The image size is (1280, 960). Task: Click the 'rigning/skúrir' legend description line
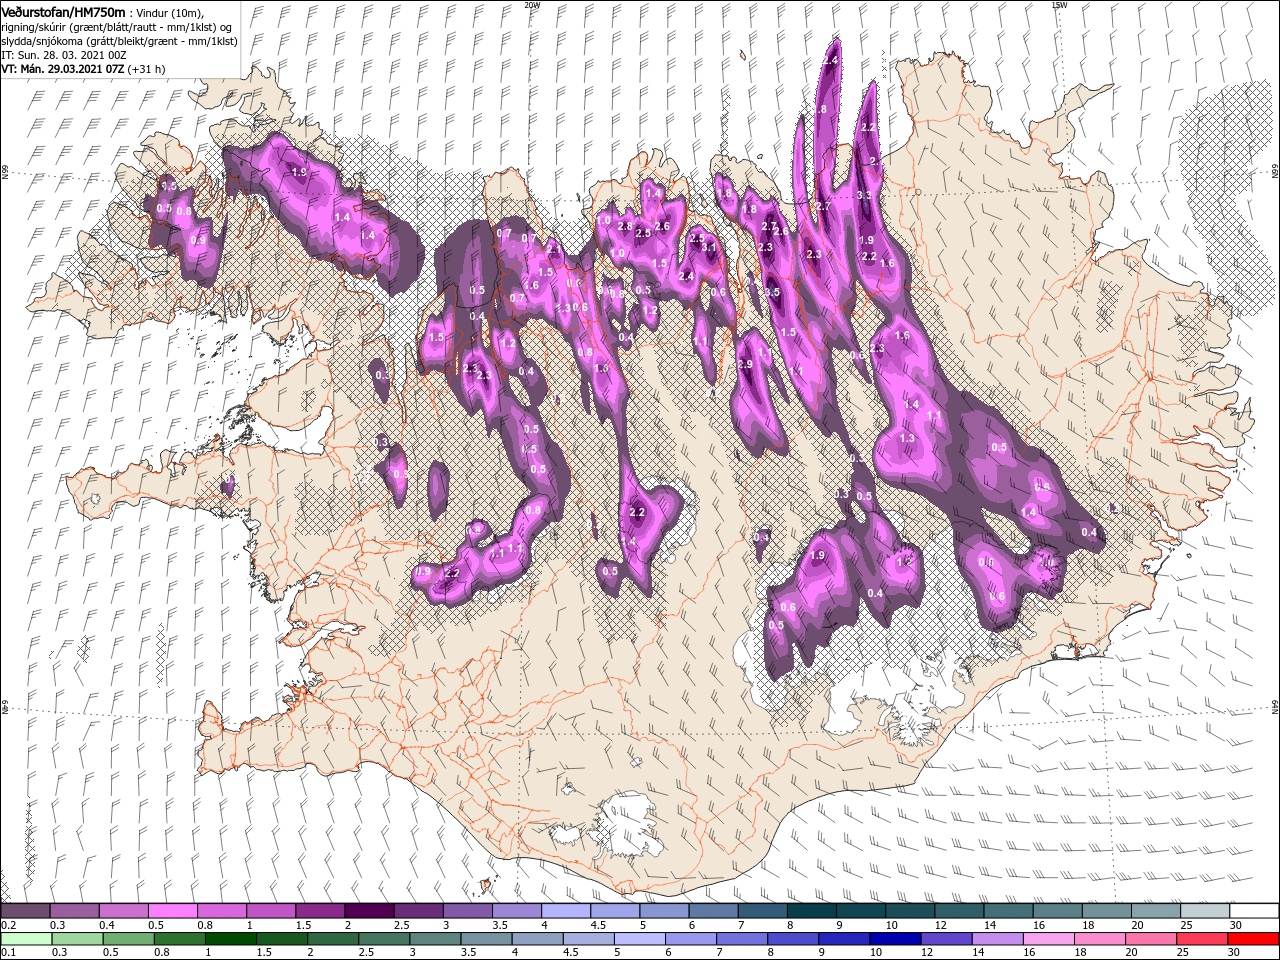click(x=117, y=26)
